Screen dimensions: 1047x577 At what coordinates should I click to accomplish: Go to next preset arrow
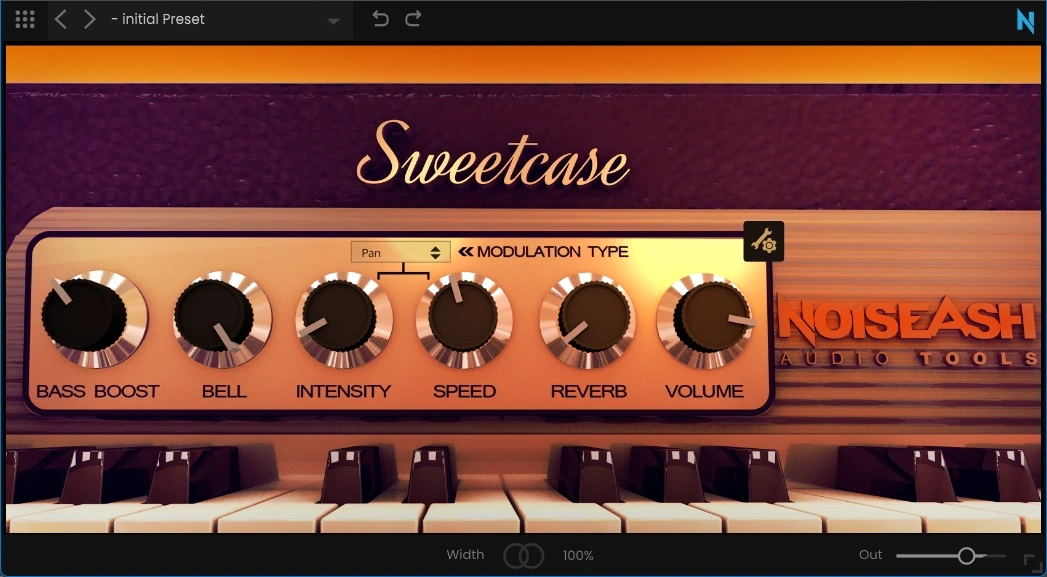click(x=89, y=19)
